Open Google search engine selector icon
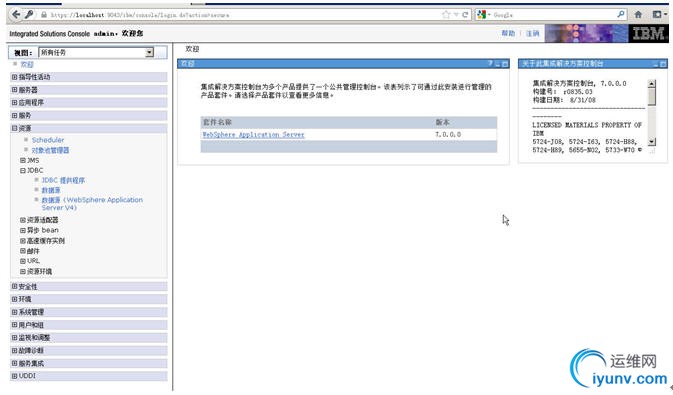 click(482, 15)
